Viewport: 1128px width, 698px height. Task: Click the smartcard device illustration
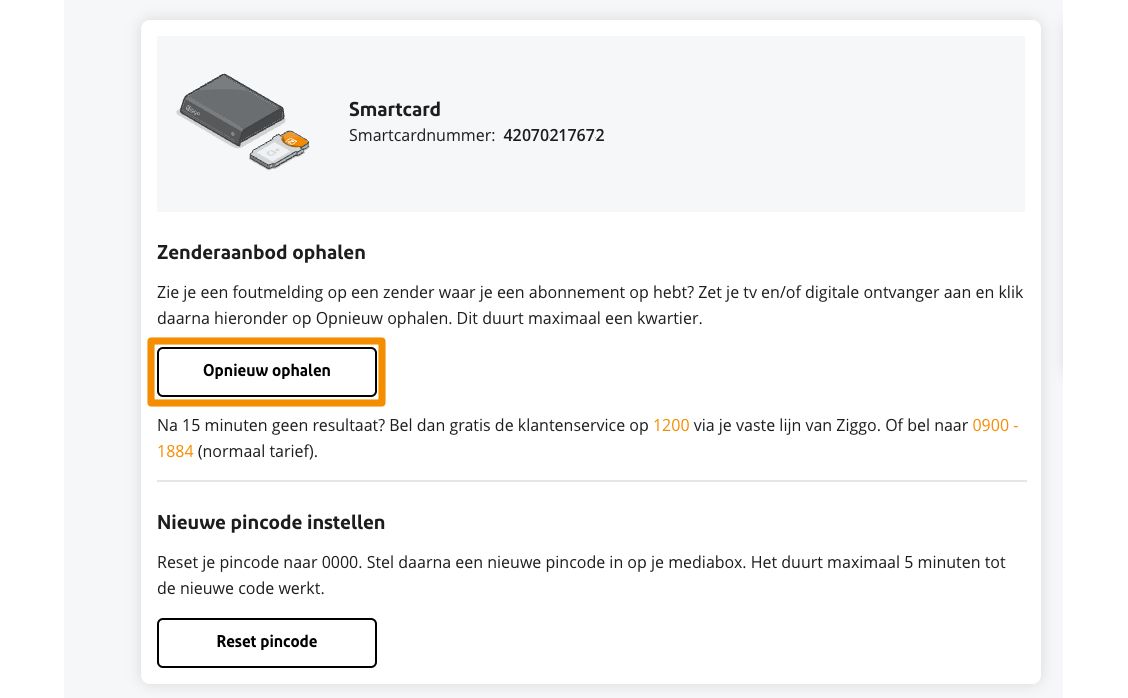tap(230, 110)
